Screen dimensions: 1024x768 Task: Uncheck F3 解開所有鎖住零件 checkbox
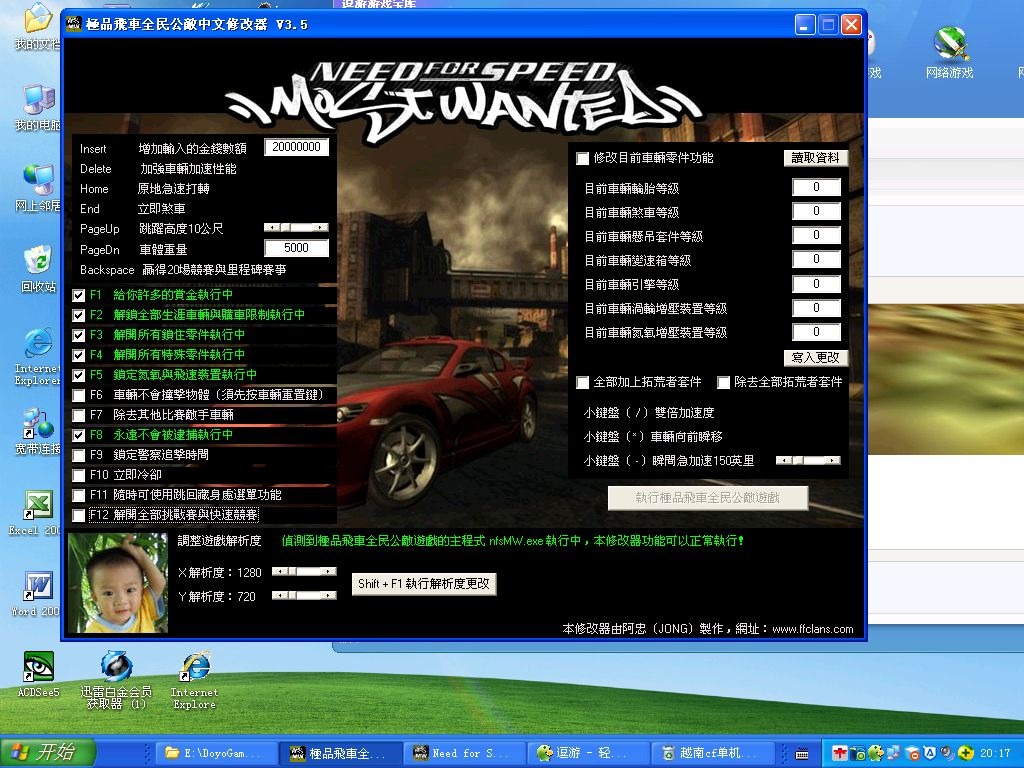[x=78, y=336]
